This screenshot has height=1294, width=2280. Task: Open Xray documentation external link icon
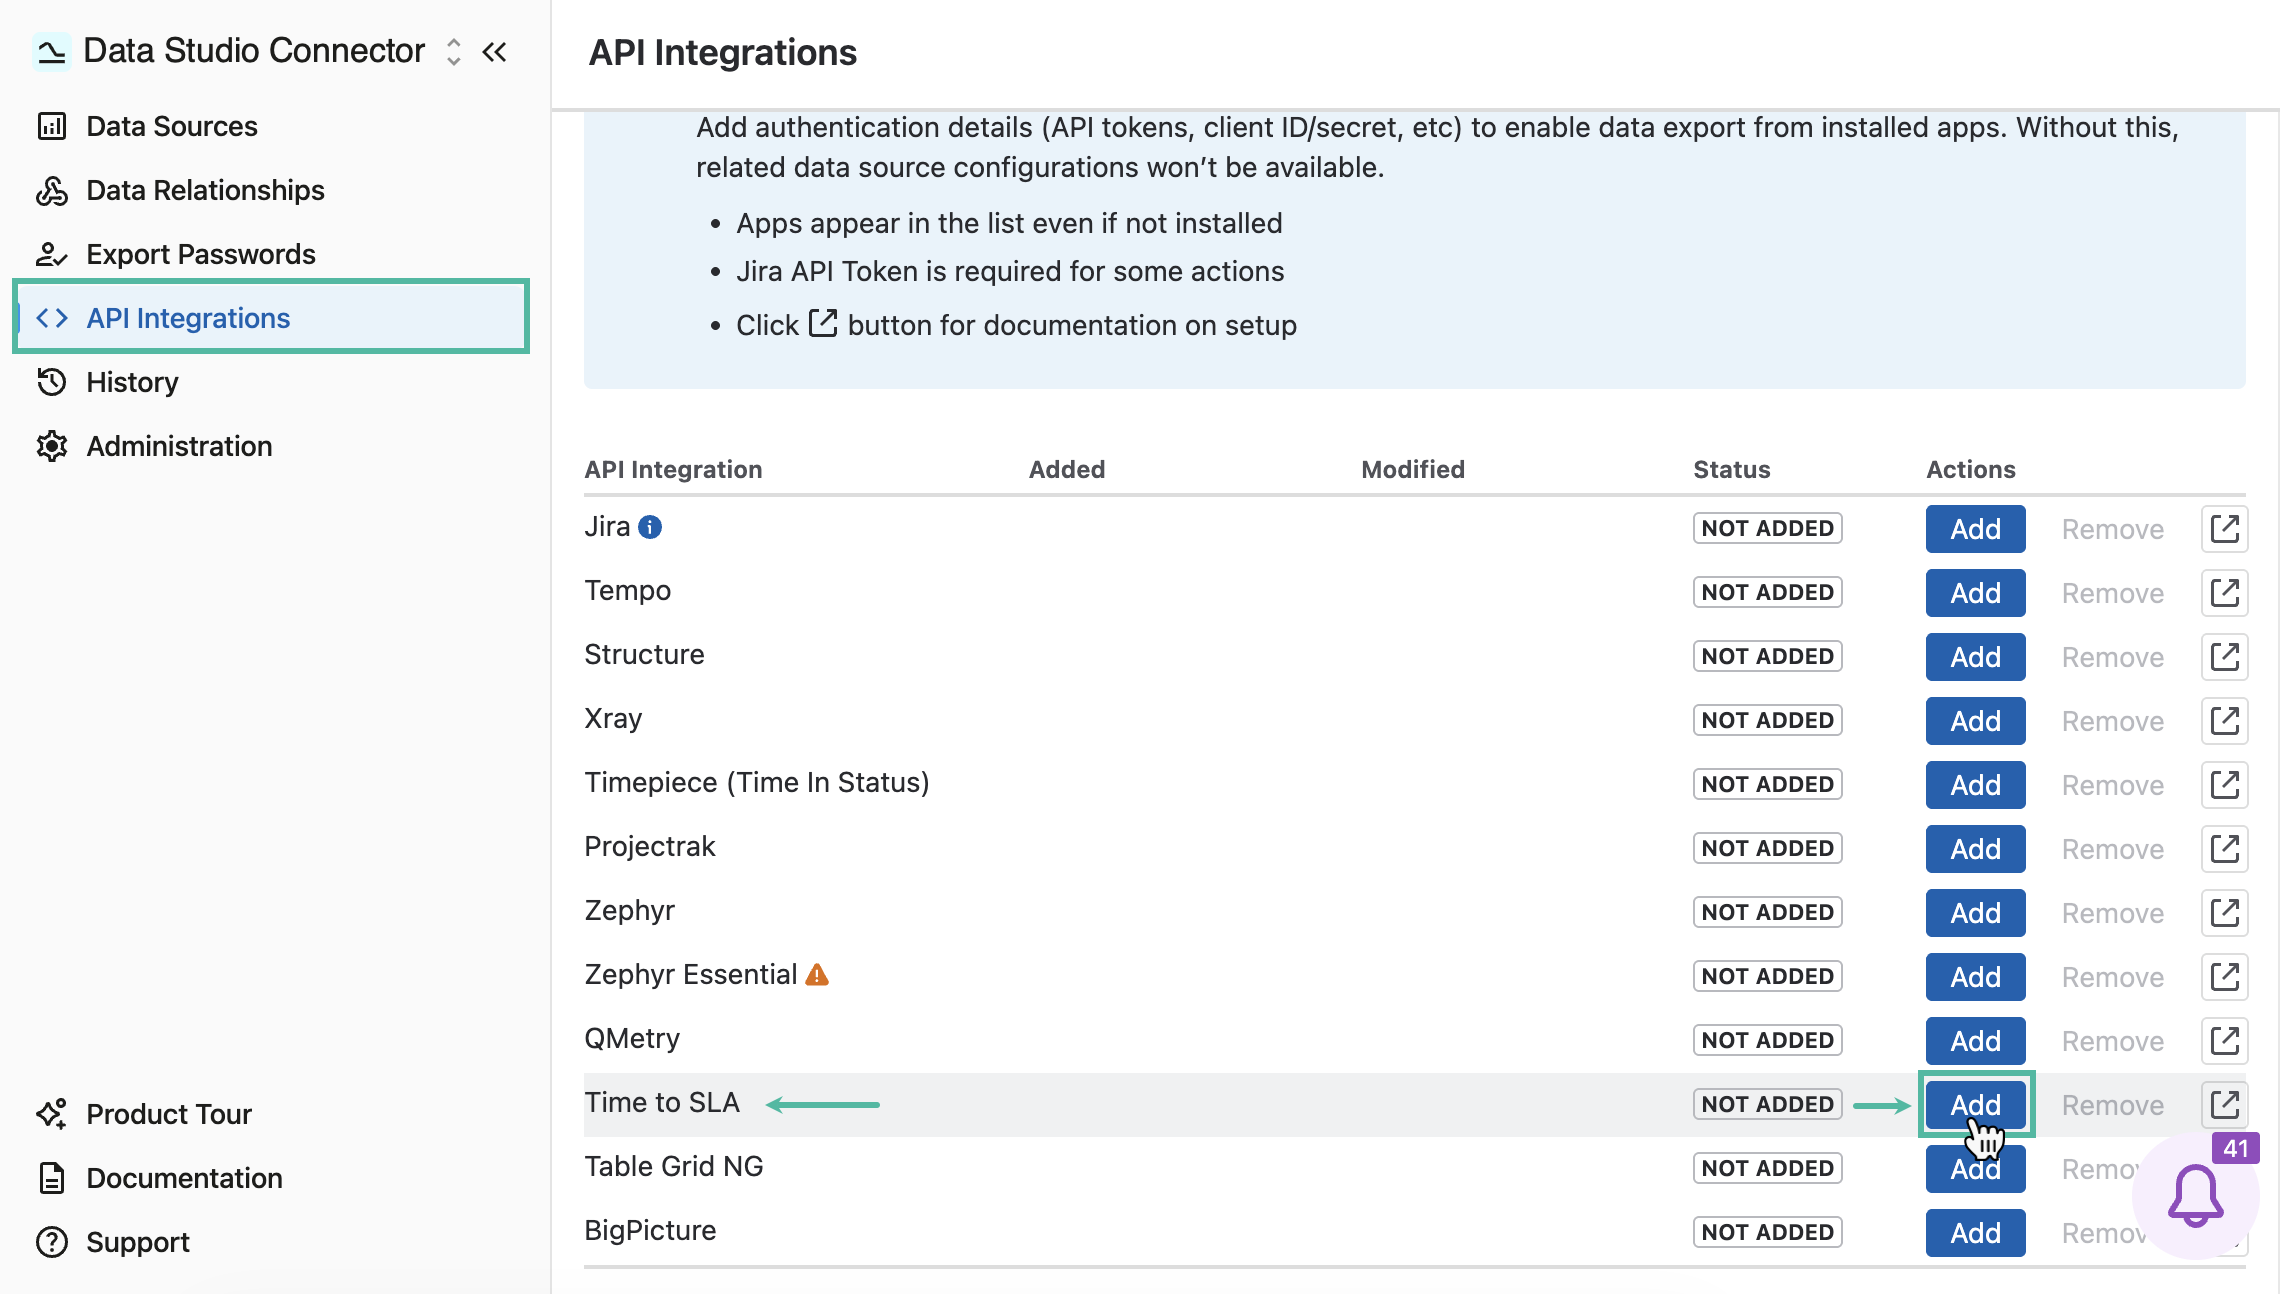coord(2224,721)
